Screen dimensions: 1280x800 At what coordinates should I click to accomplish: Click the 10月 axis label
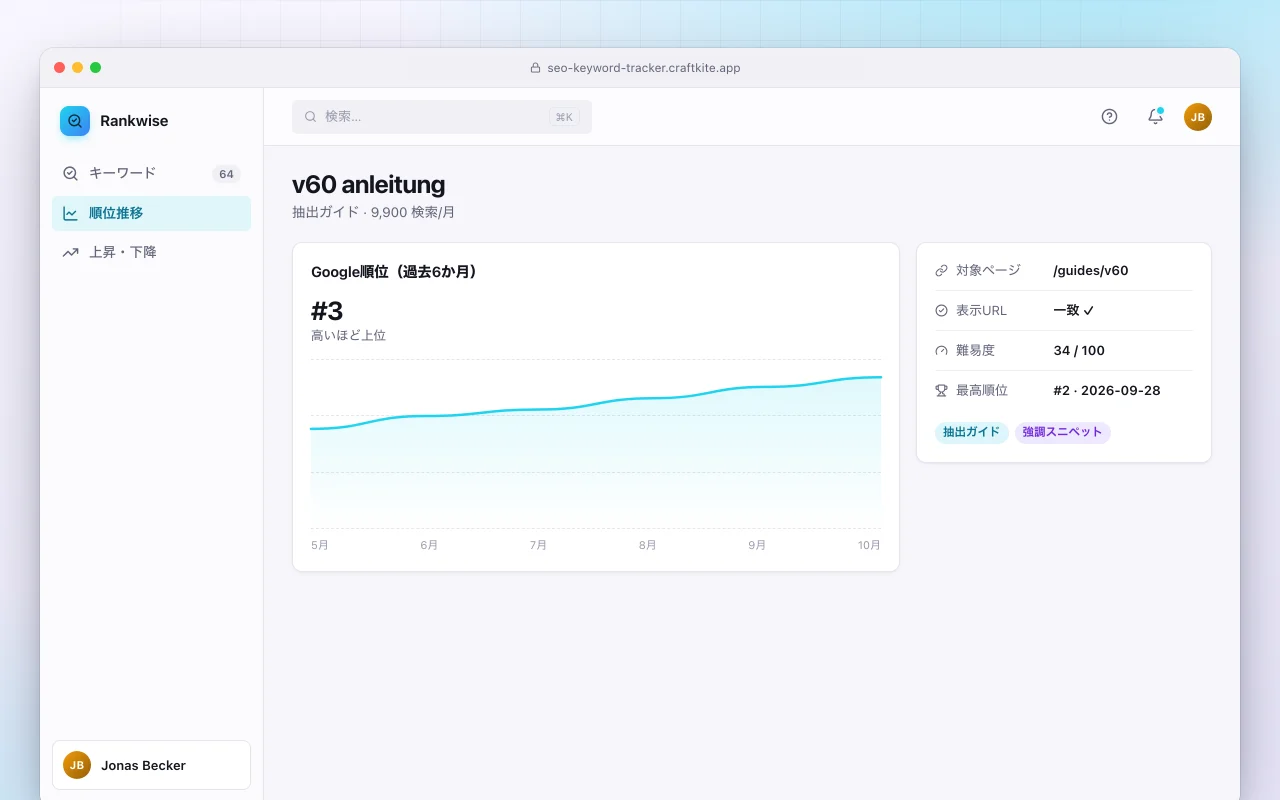870,545
